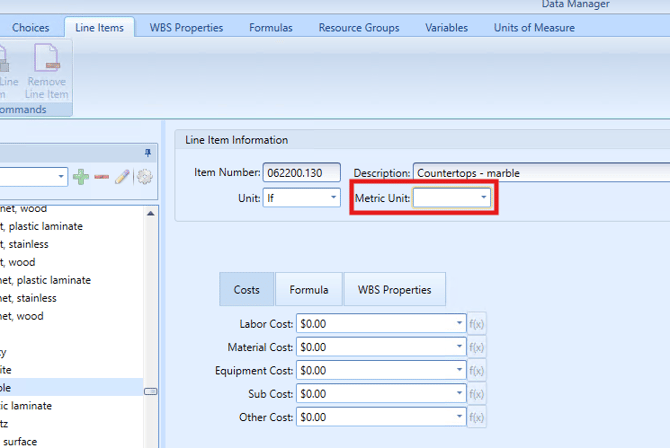Open the f(x) formula for Equipment Cost

point(477,370)
